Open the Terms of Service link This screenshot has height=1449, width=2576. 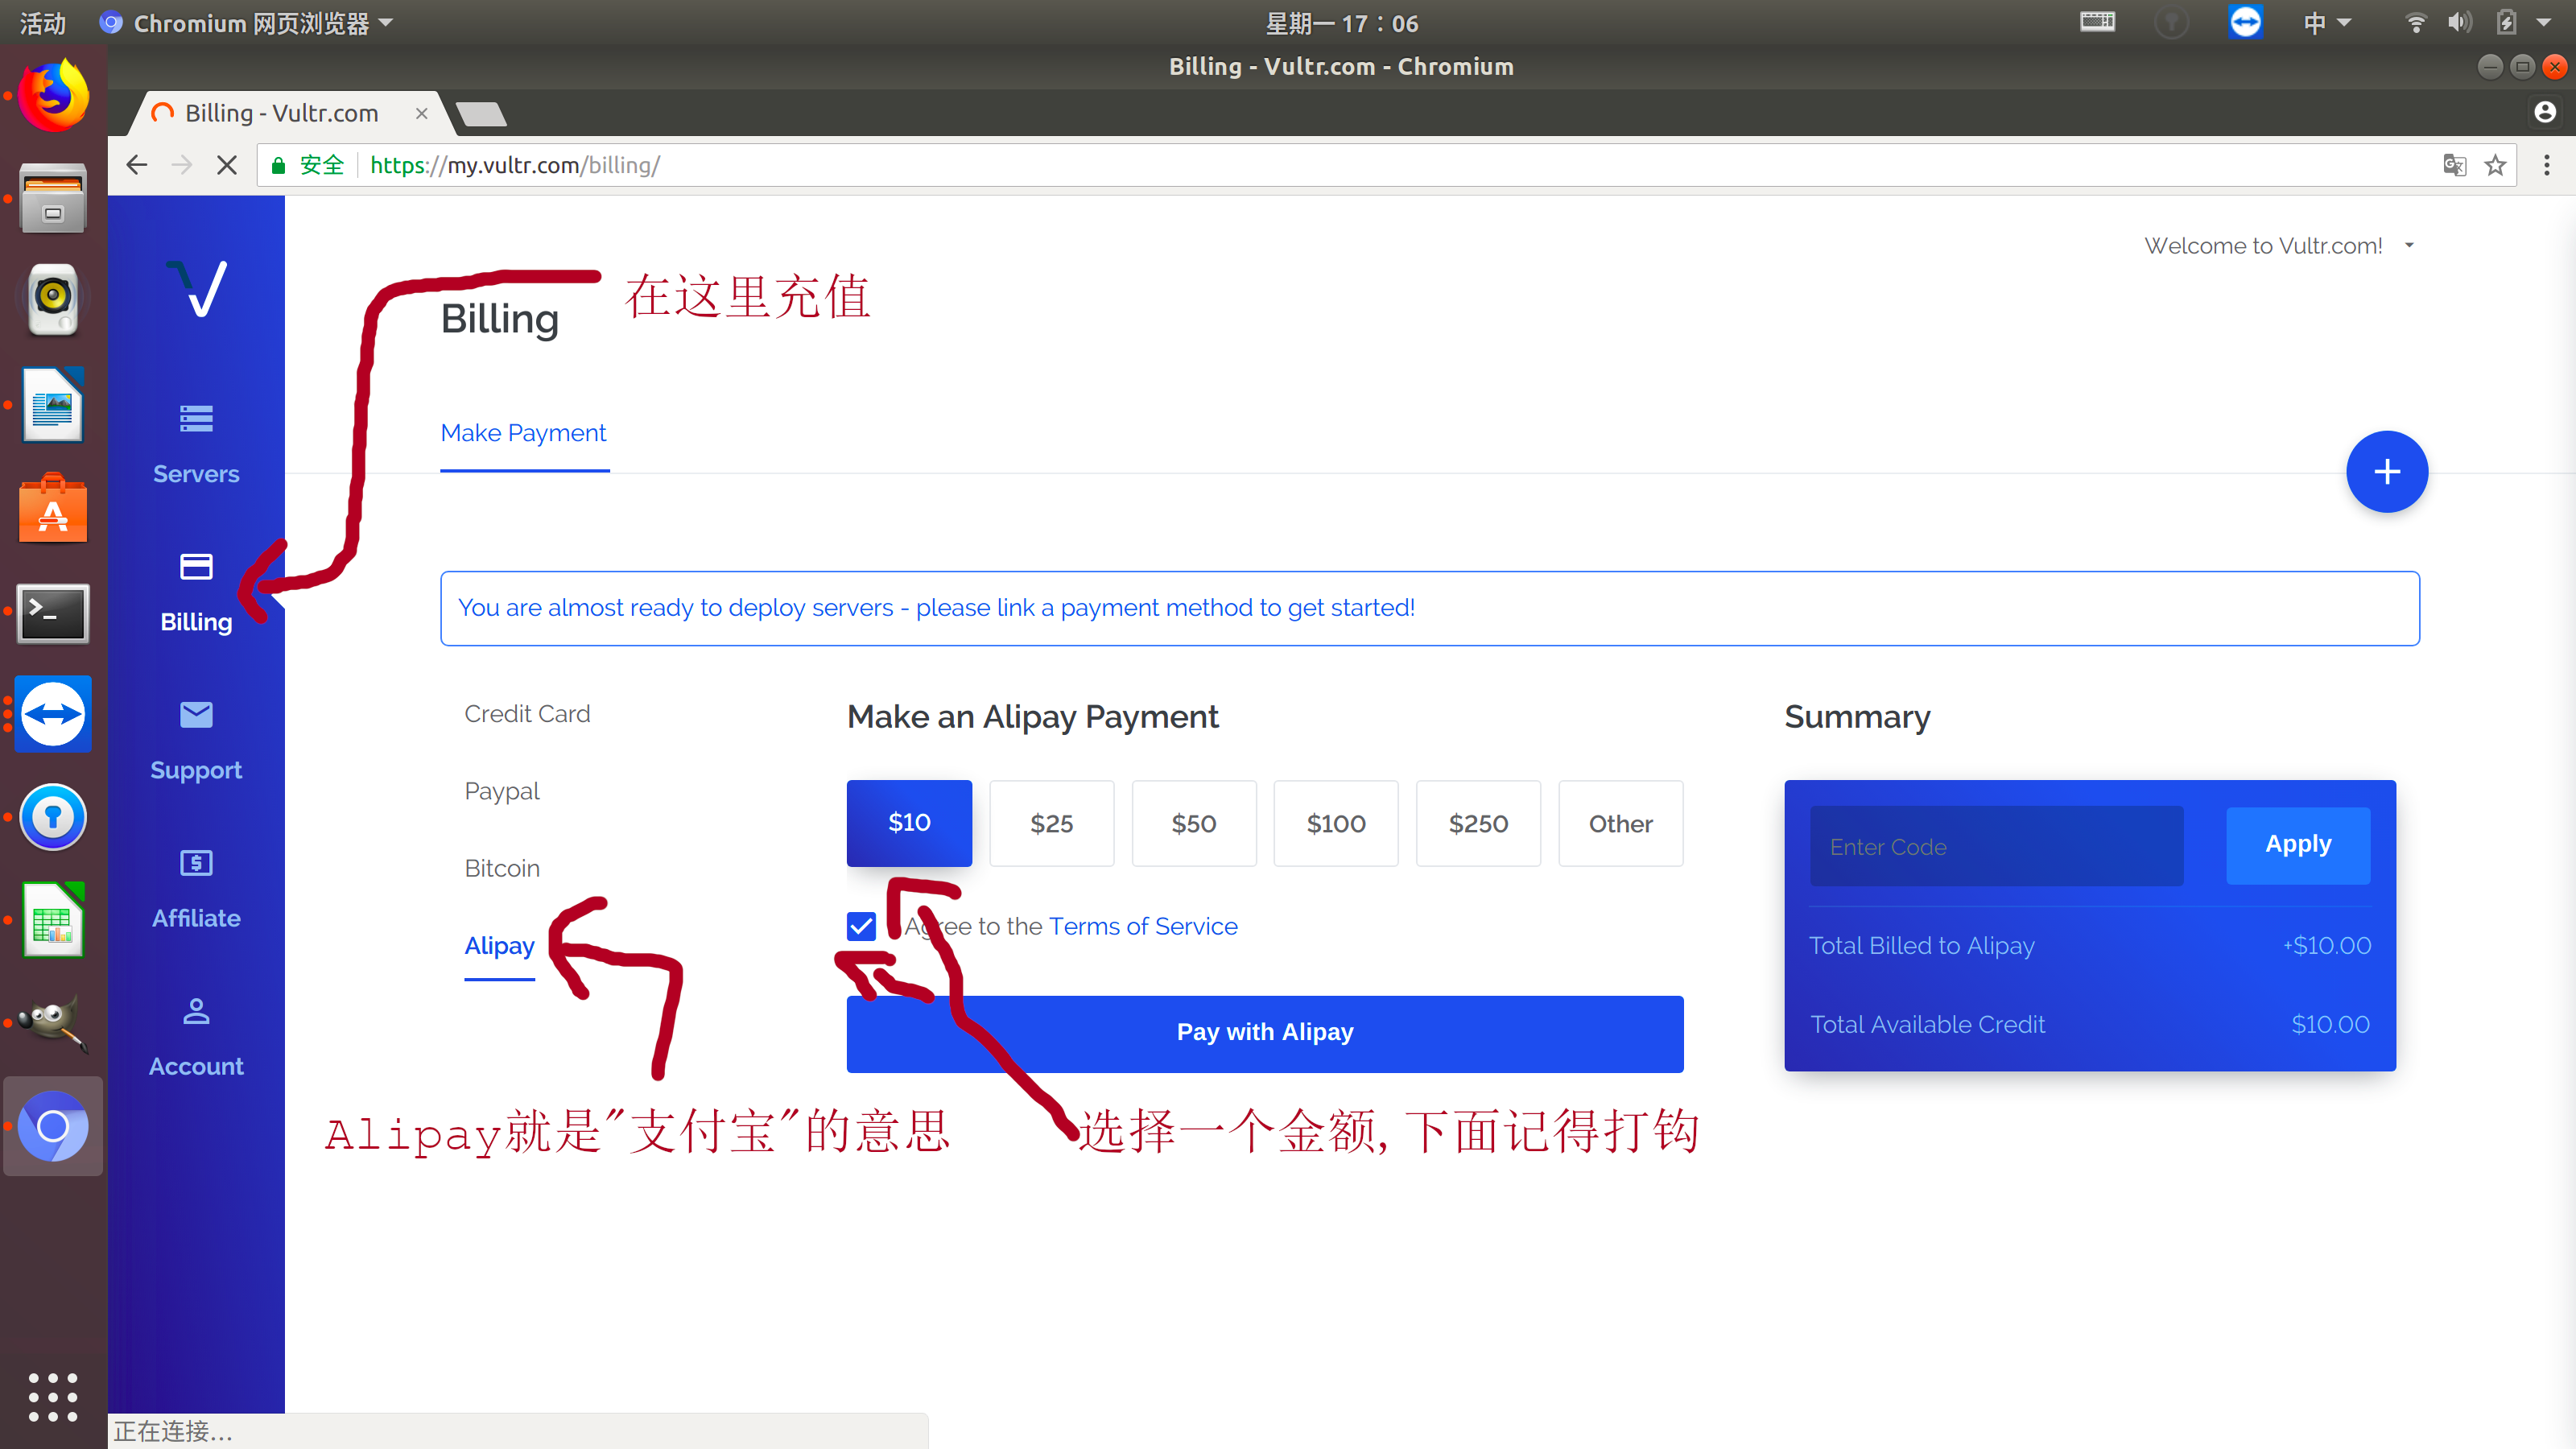(x=1143, y=926)
